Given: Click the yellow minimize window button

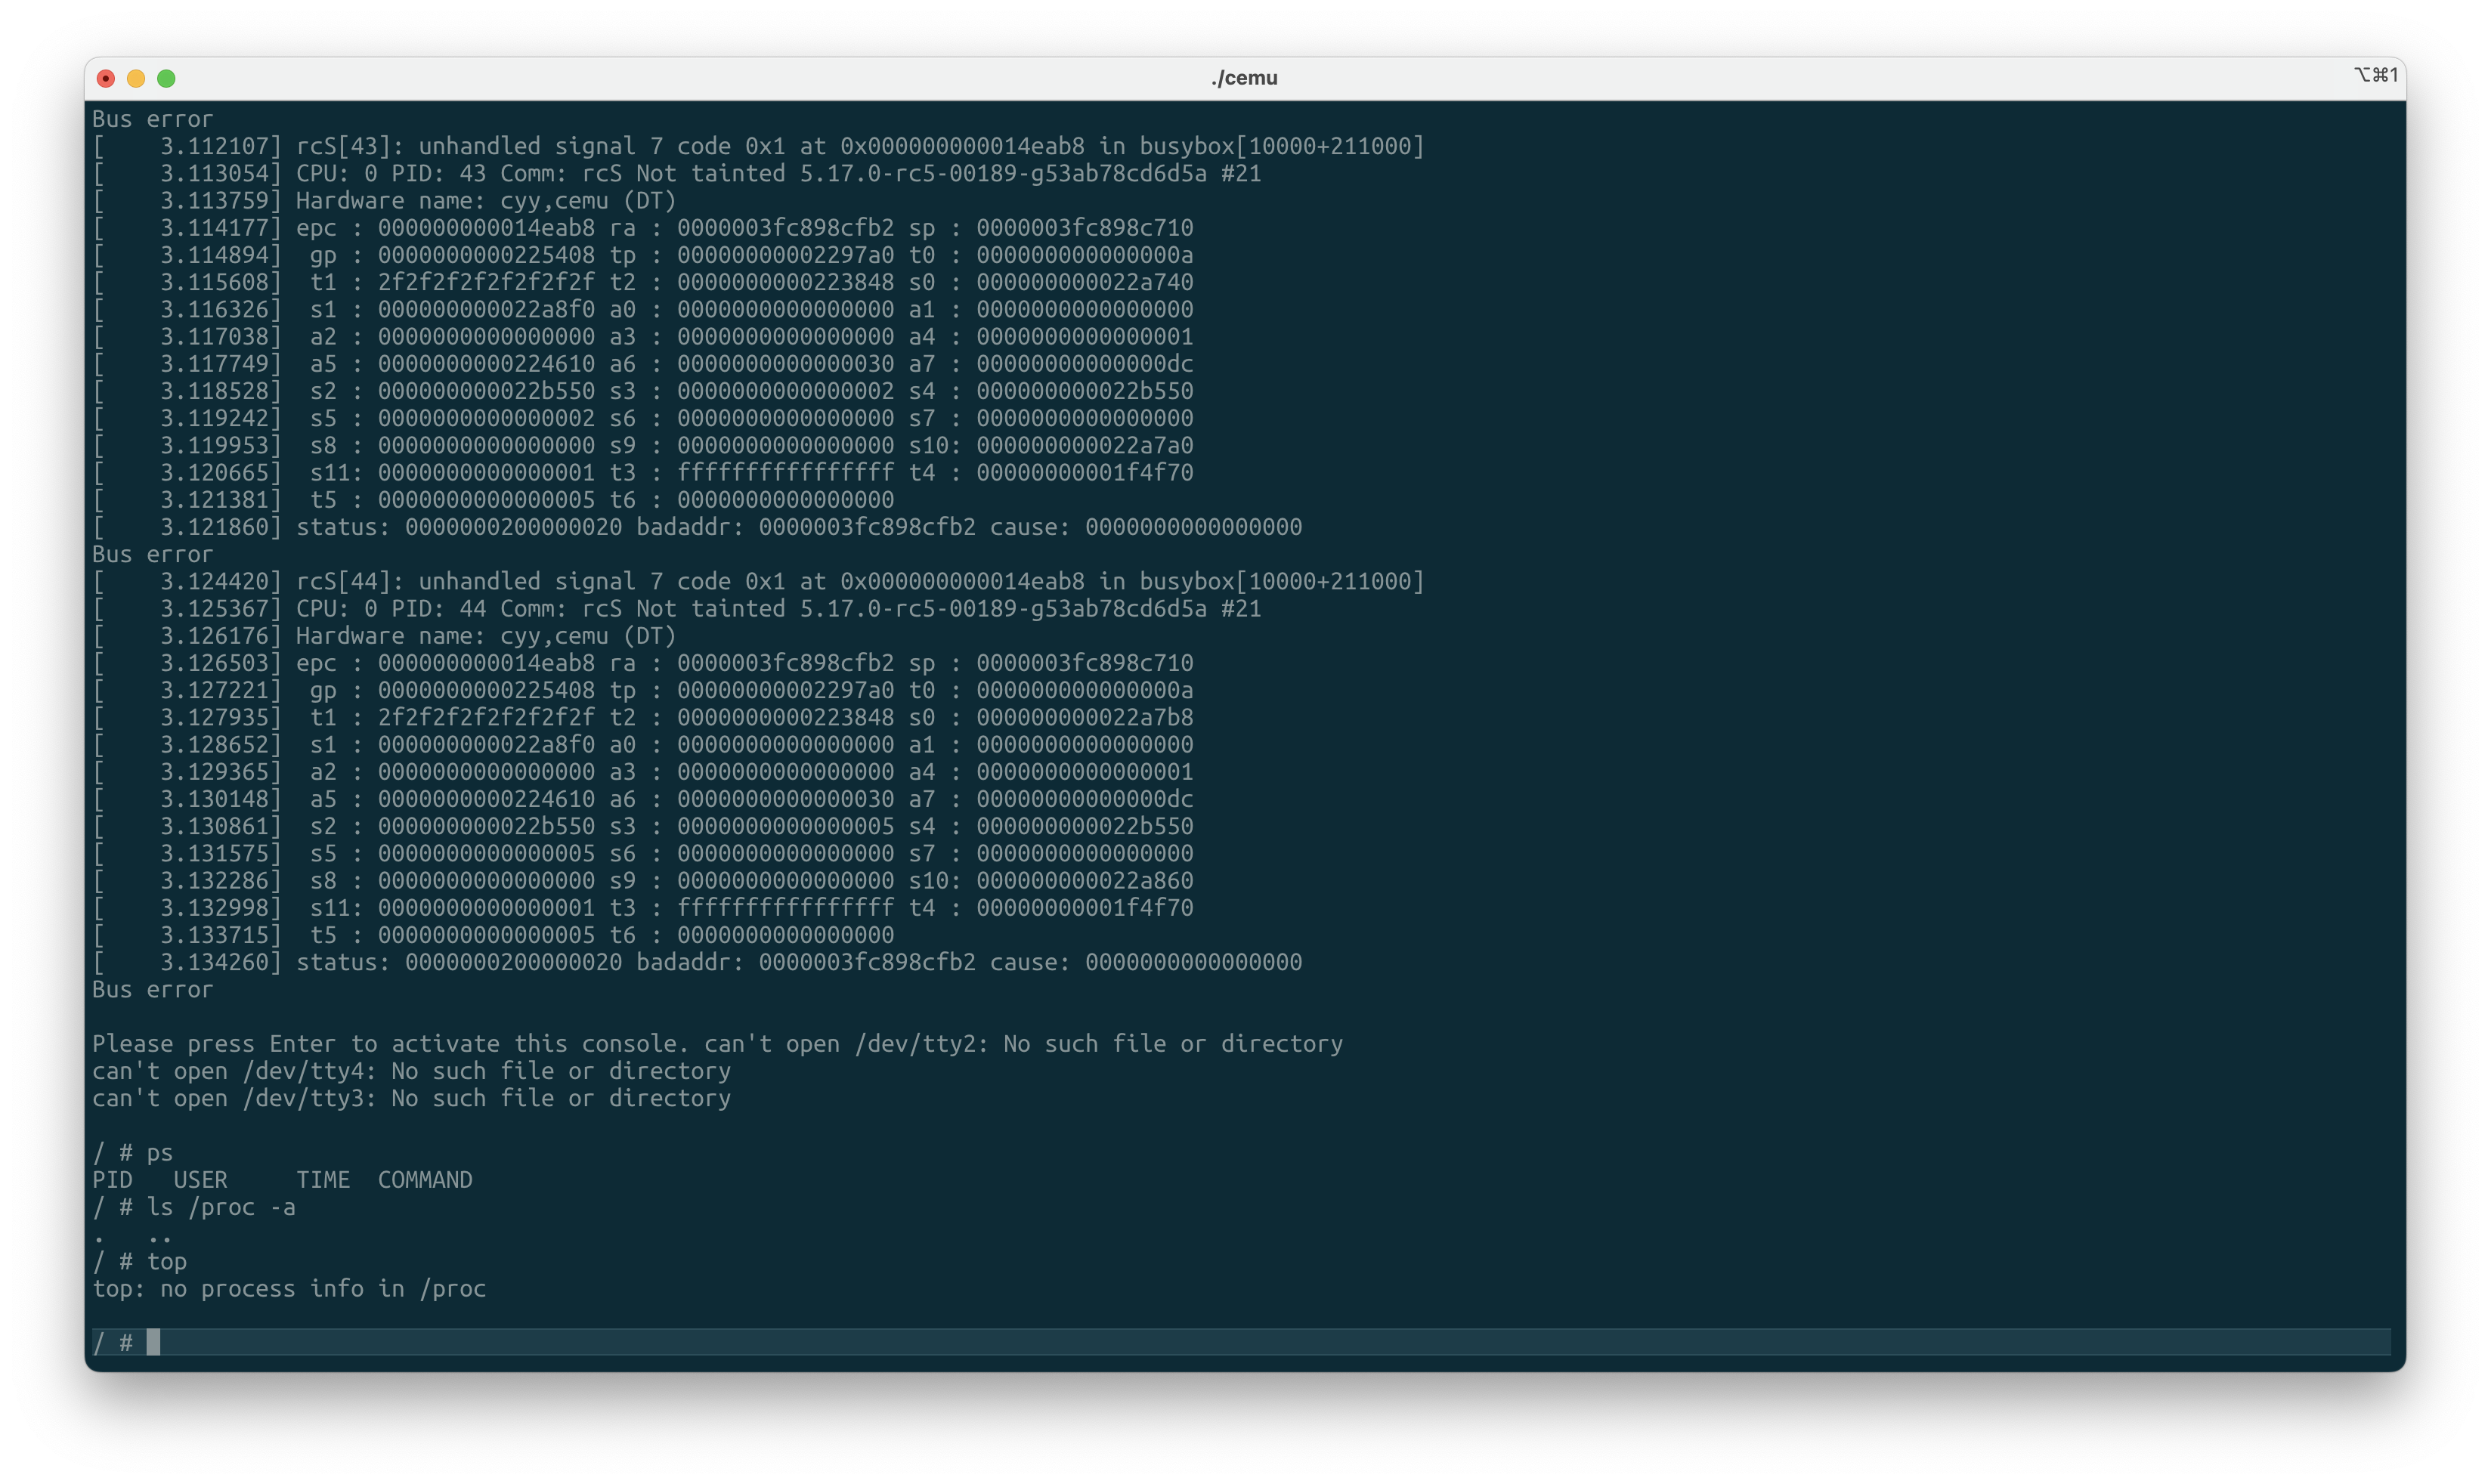Looking at the screenshot, I should [136, 77].
